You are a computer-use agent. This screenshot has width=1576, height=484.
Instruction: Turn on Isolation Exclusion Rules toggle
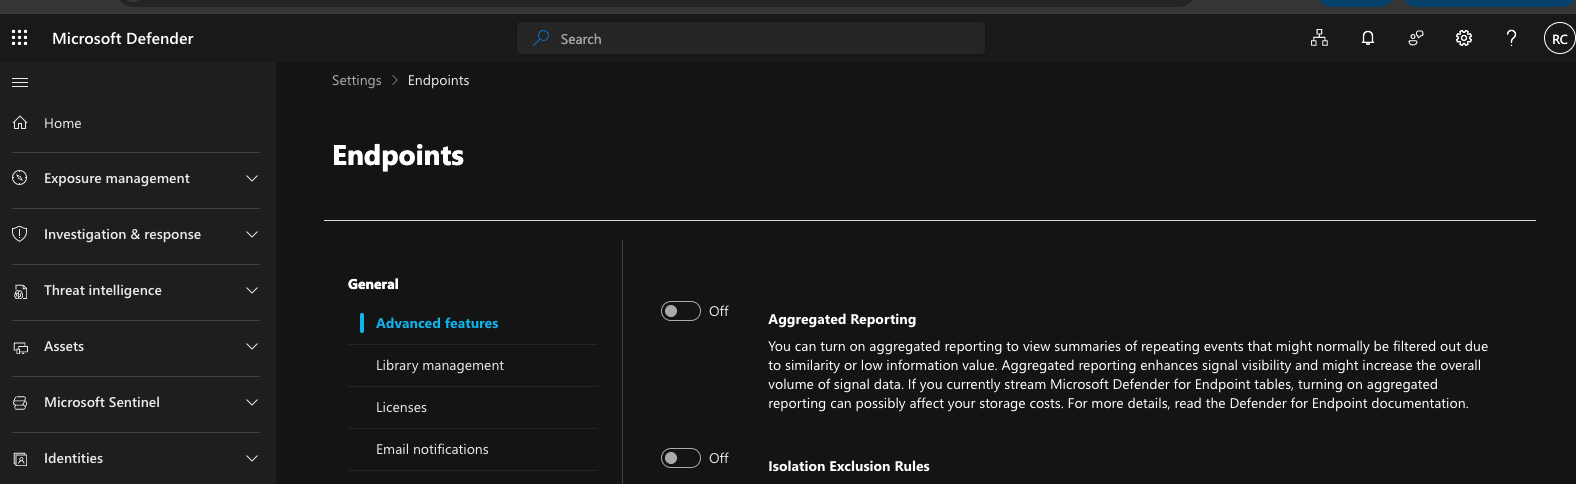click(x=681, y=458)
